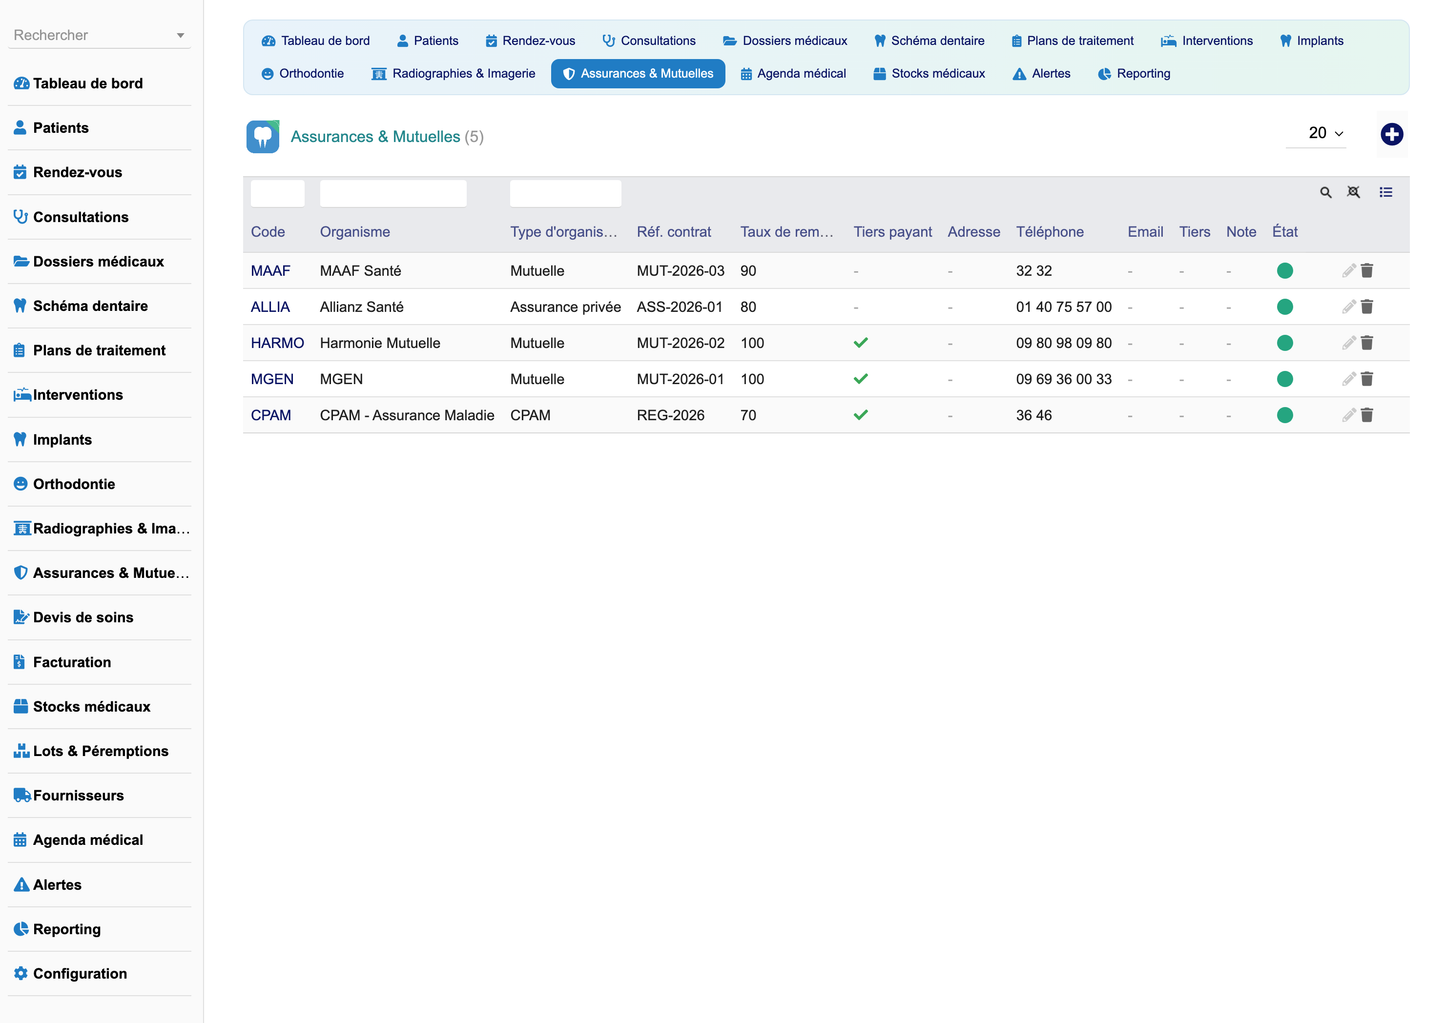Click the Configuration gear icon in sidebar
The width and height of the screenshot is (1445, 1023).
tap(20, 973)
